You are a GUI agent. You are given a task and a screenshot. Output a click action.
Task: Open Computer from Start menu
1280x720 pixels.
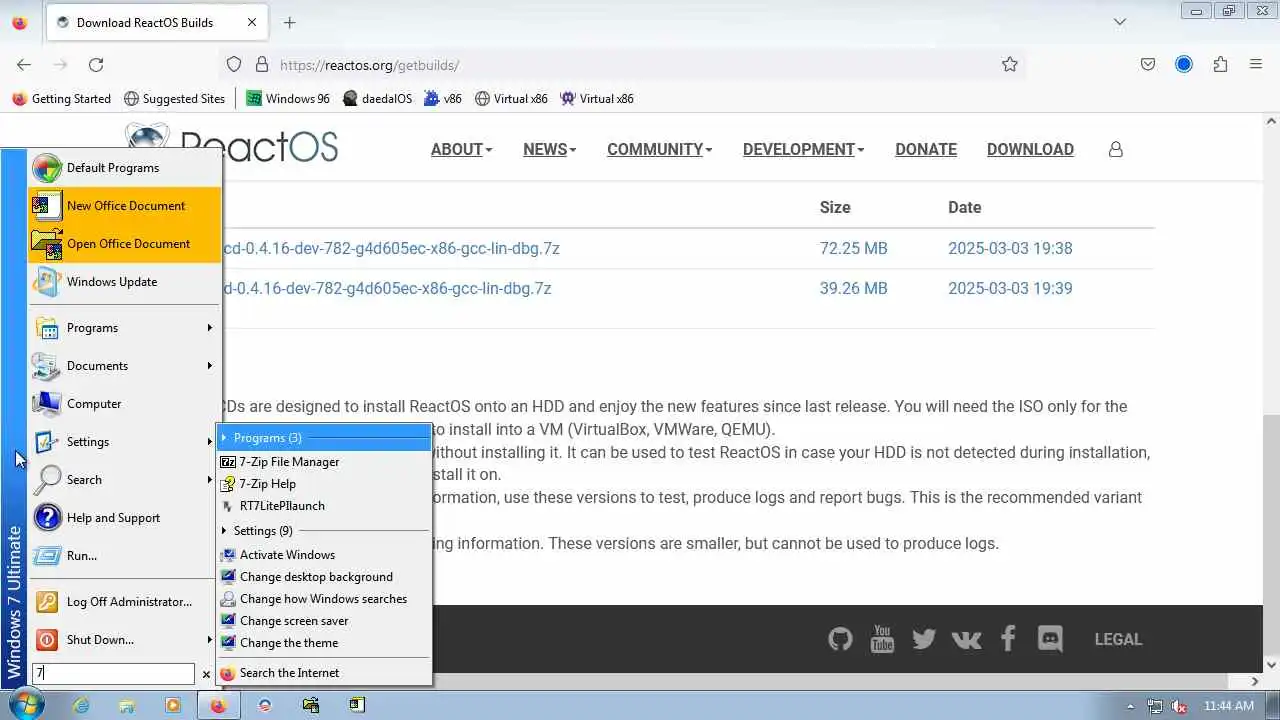point(124,404)
